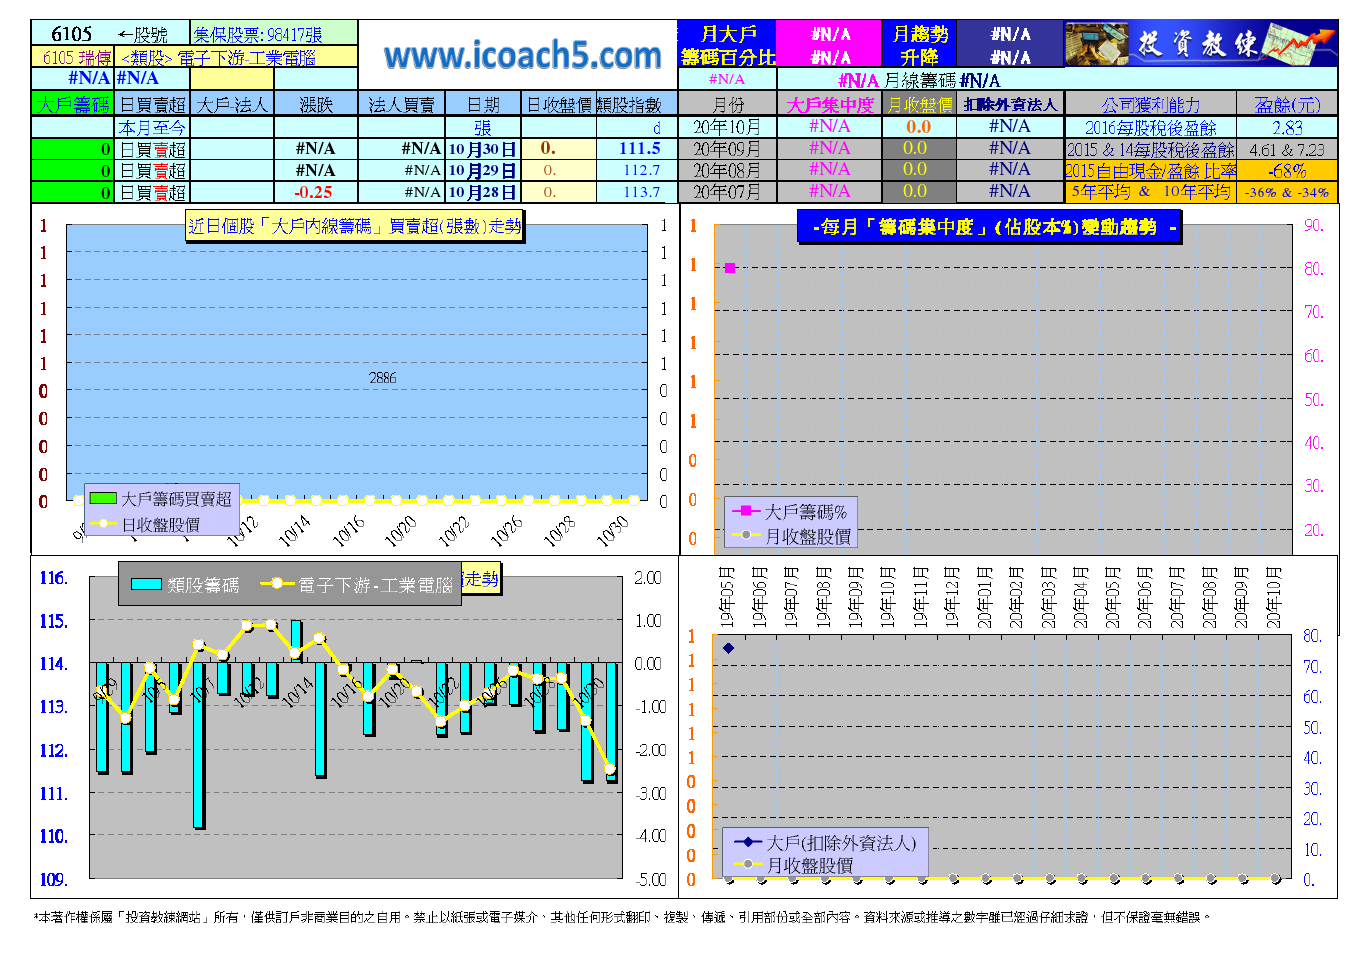Select the -0.25 price change cell

(315, 192)
